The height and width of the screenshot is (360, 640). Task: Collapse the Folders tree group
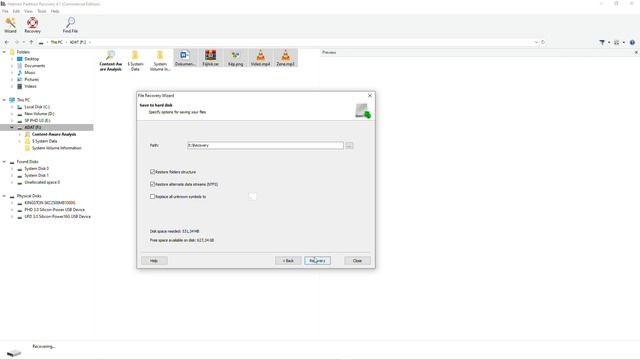click(4, 52)
